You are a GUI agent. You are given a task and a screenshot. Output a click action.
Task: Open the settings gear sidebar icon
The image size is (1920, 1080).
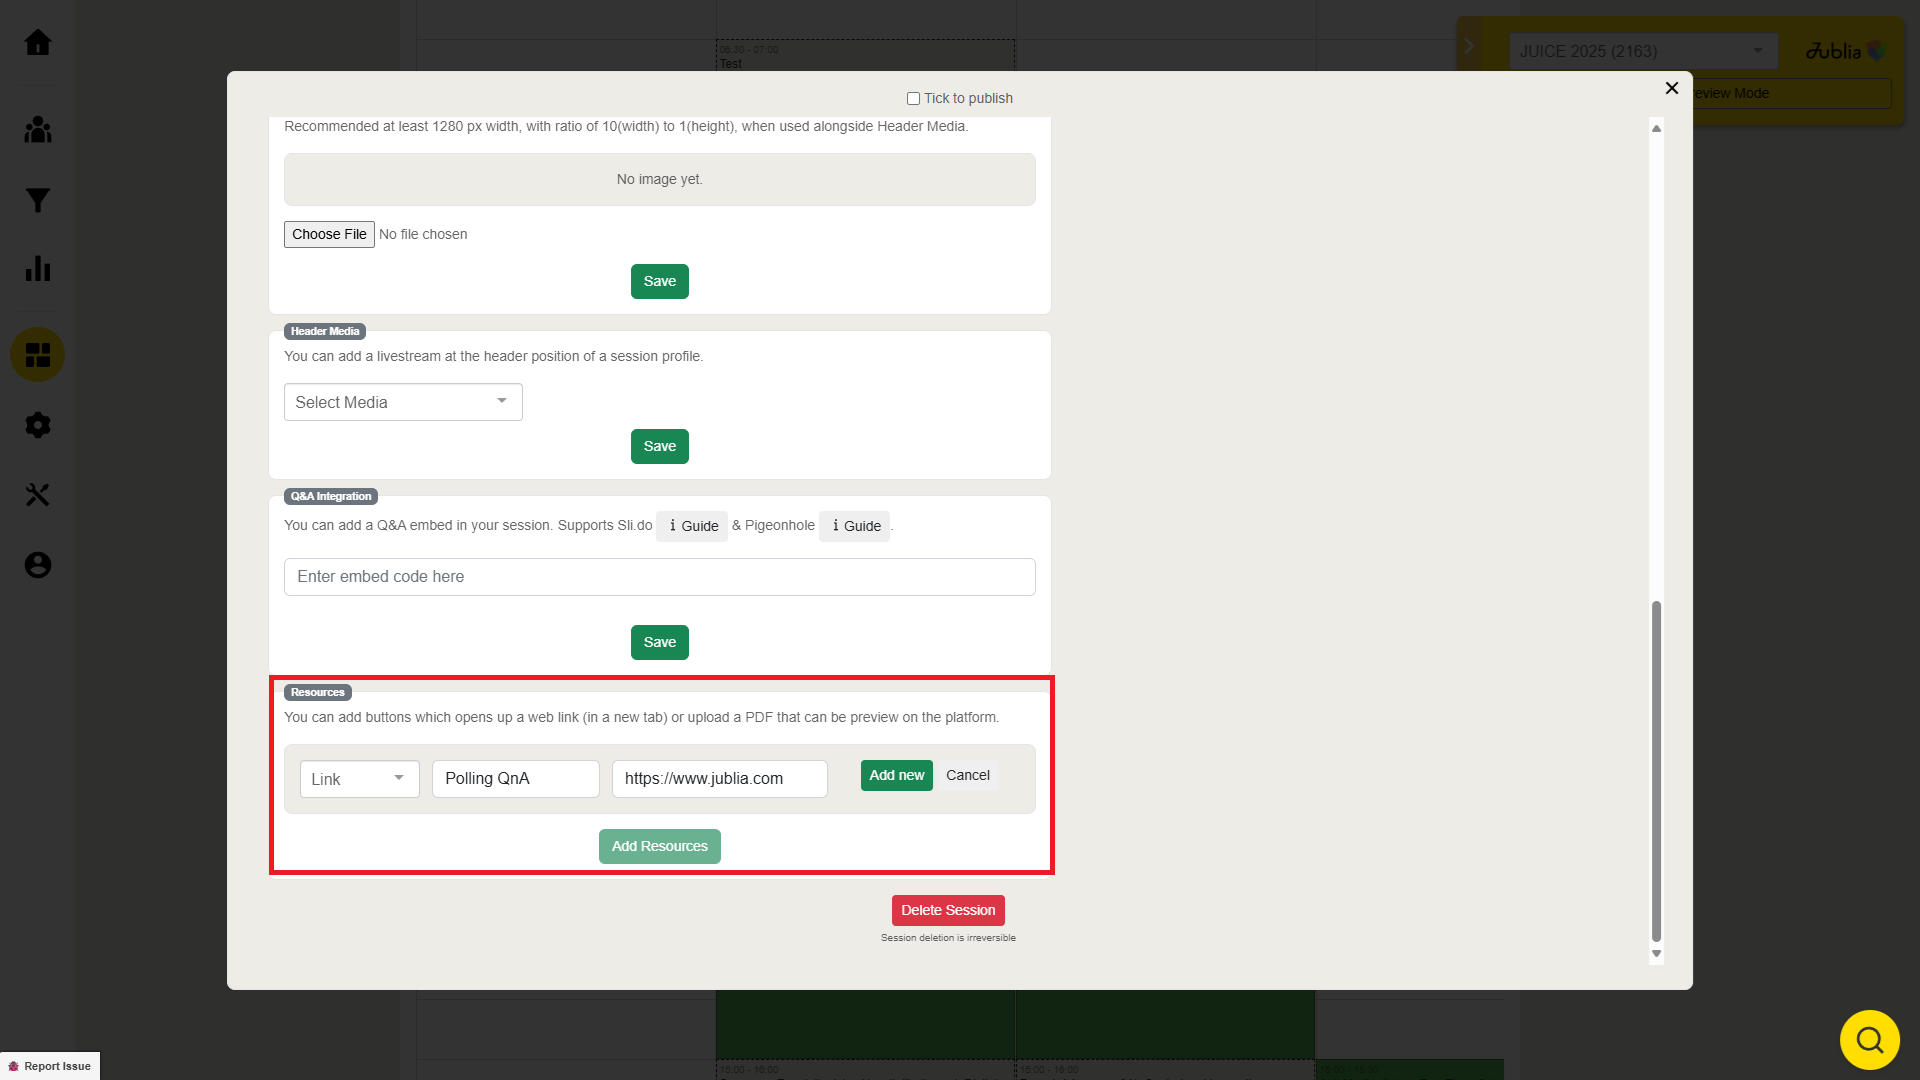(x=38, y=425)
